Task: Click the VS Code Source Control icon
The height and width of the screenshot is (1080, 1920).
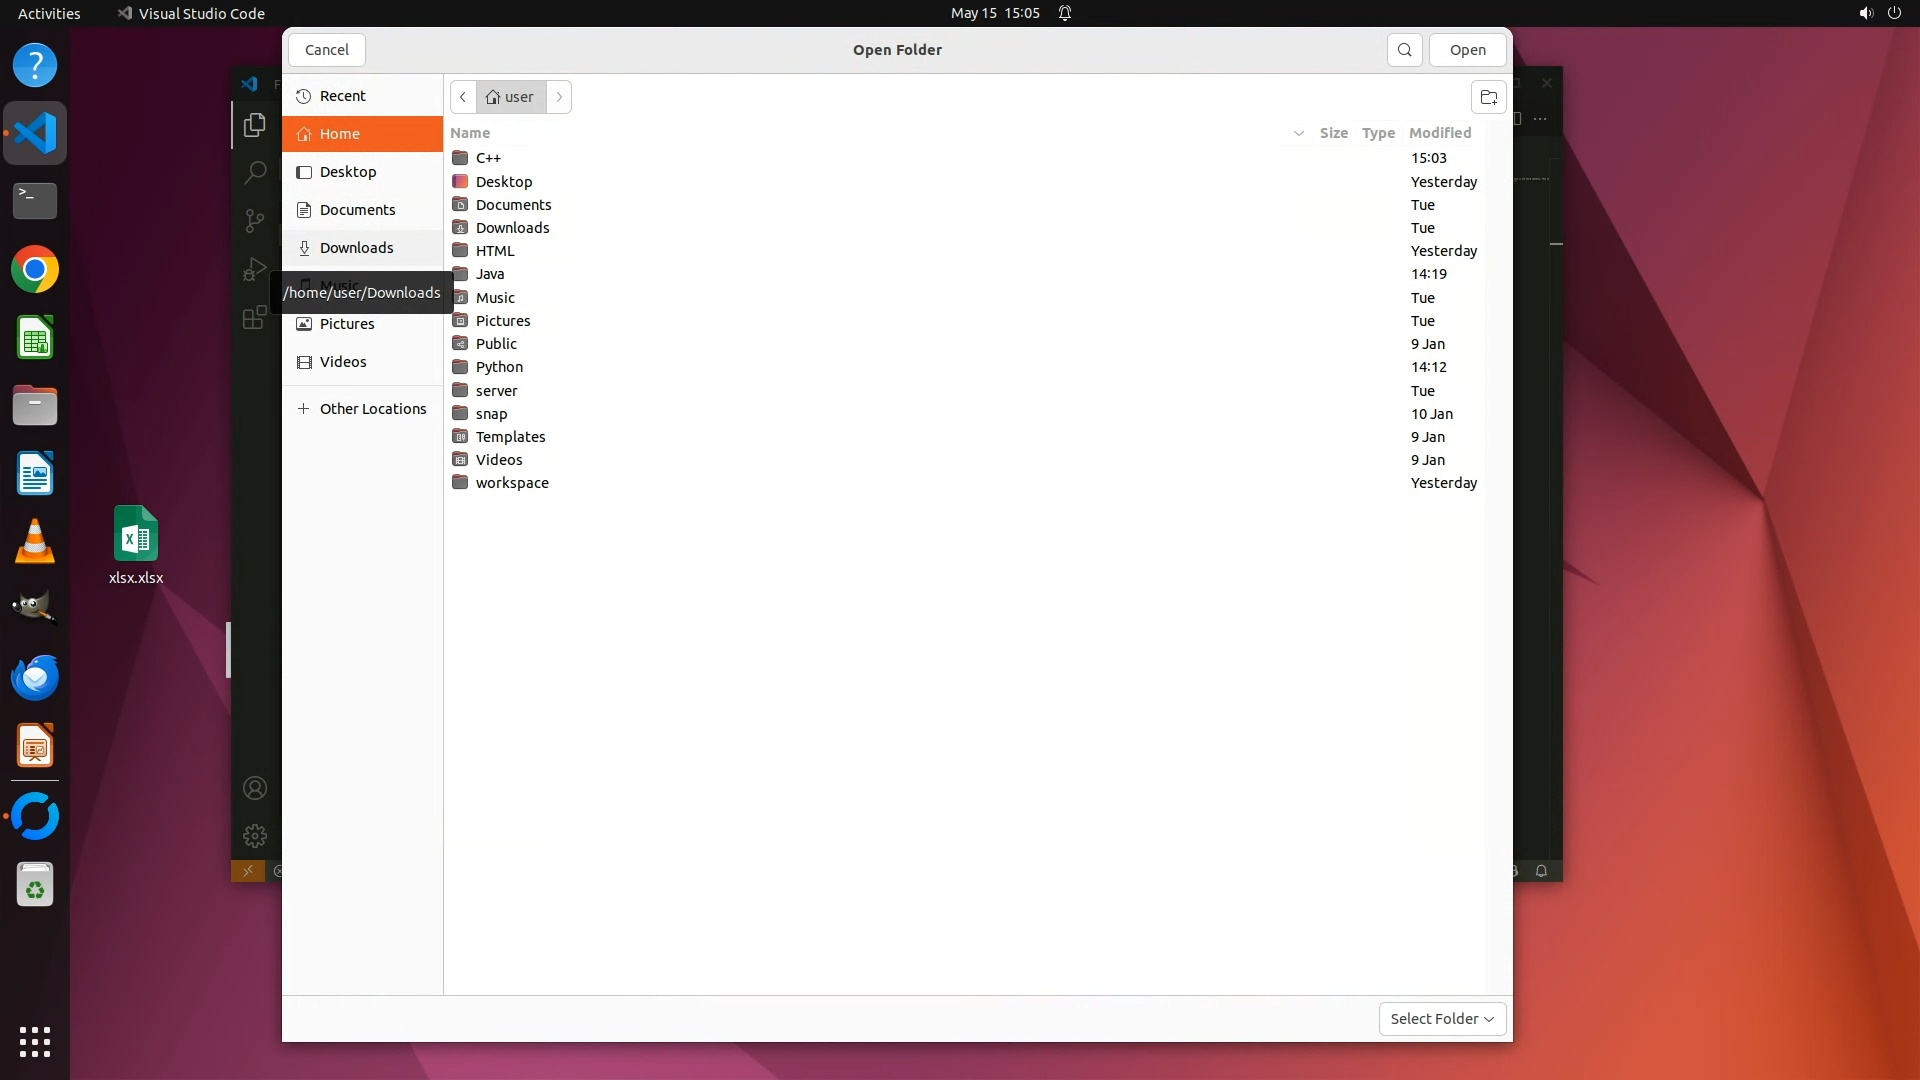Action: click(x=255, y=220)
